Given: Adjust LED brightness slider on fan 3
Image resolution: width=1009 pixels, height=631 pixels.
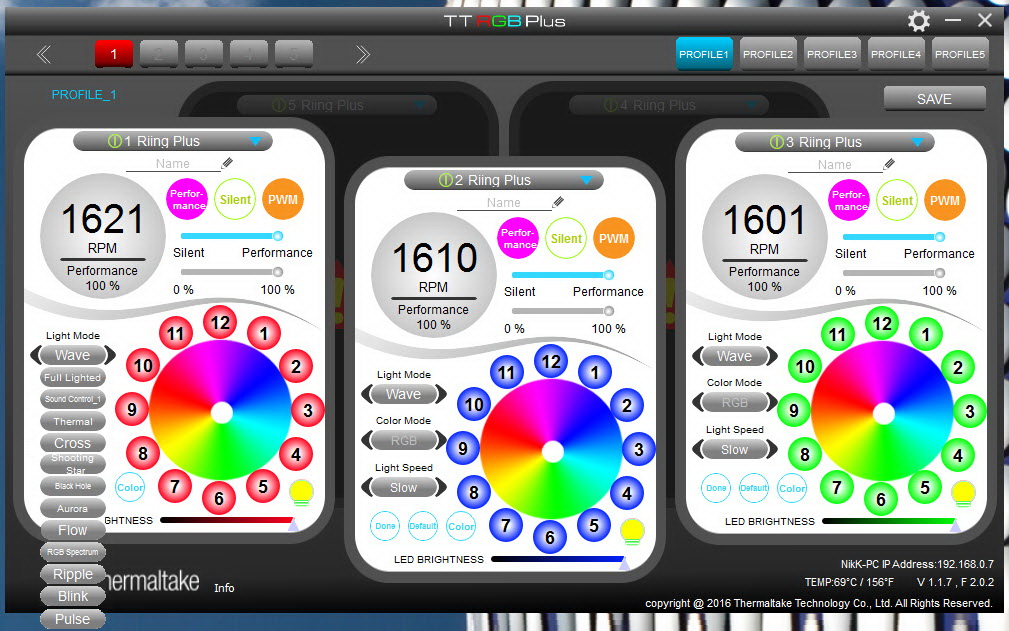Looking at the screenshot, I should (x=891, y=522).
